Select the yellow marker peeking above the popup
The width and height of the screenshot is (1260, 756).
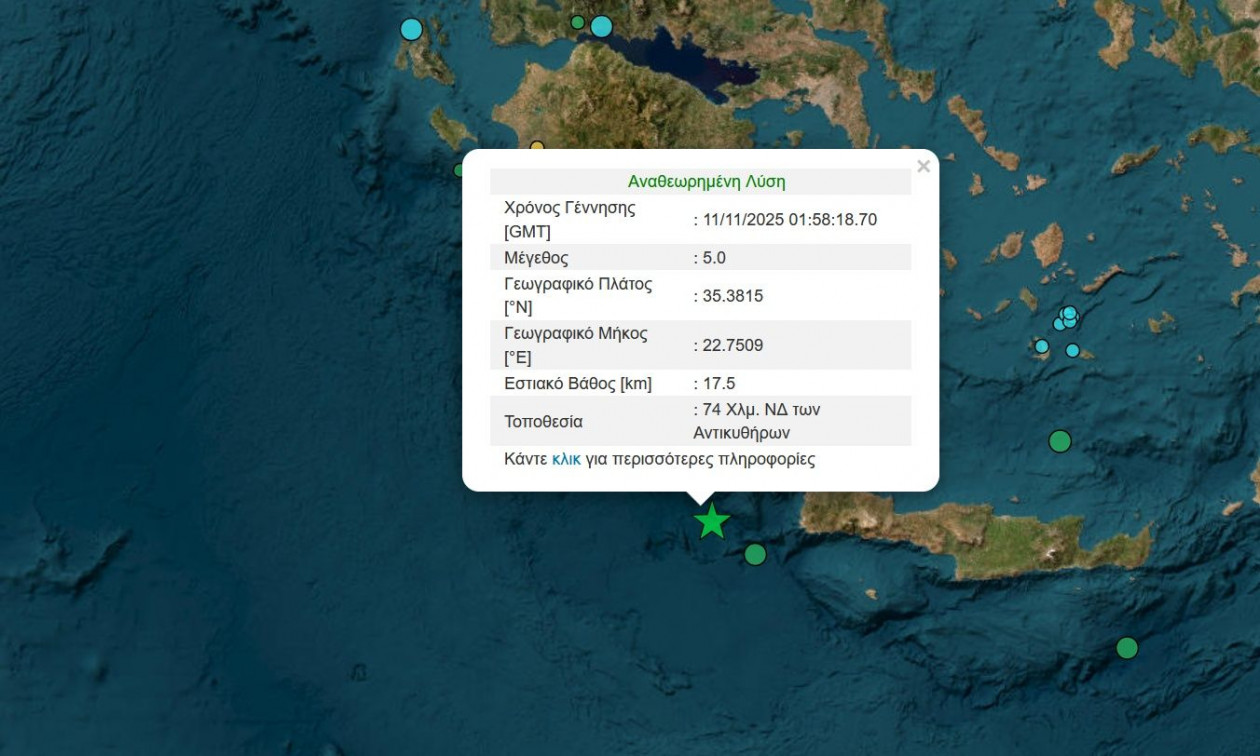537,146
